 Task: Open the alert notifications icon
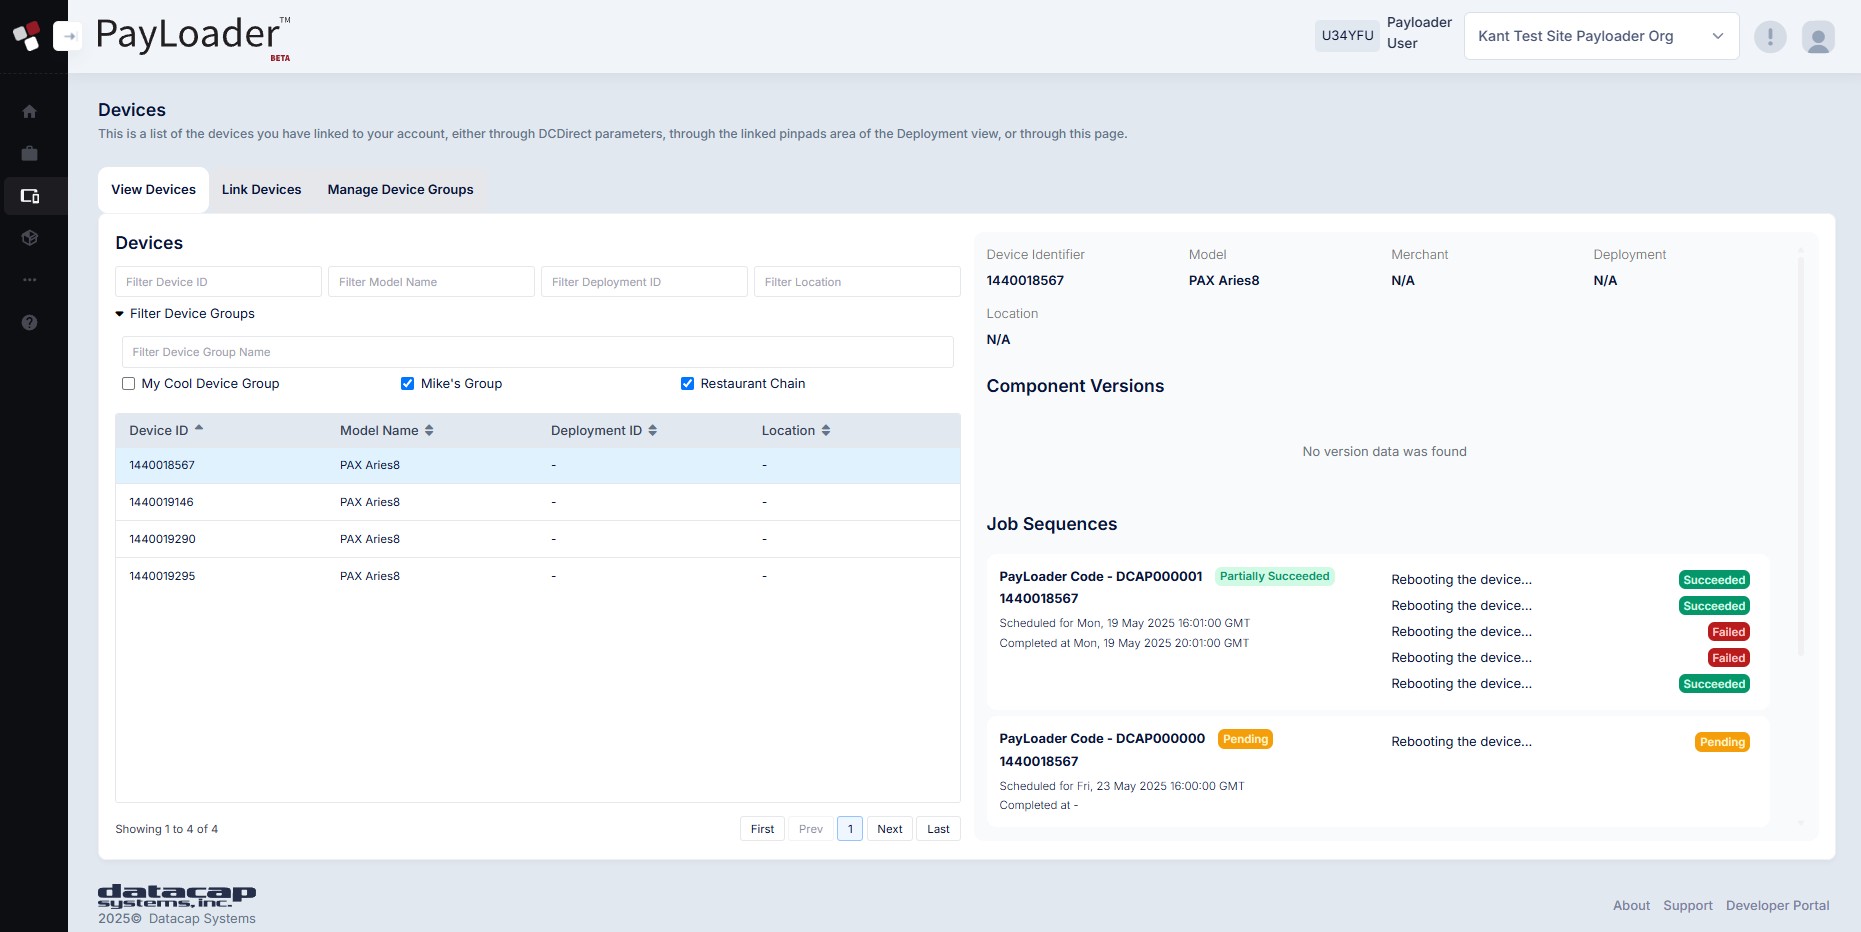[1770, 37]
